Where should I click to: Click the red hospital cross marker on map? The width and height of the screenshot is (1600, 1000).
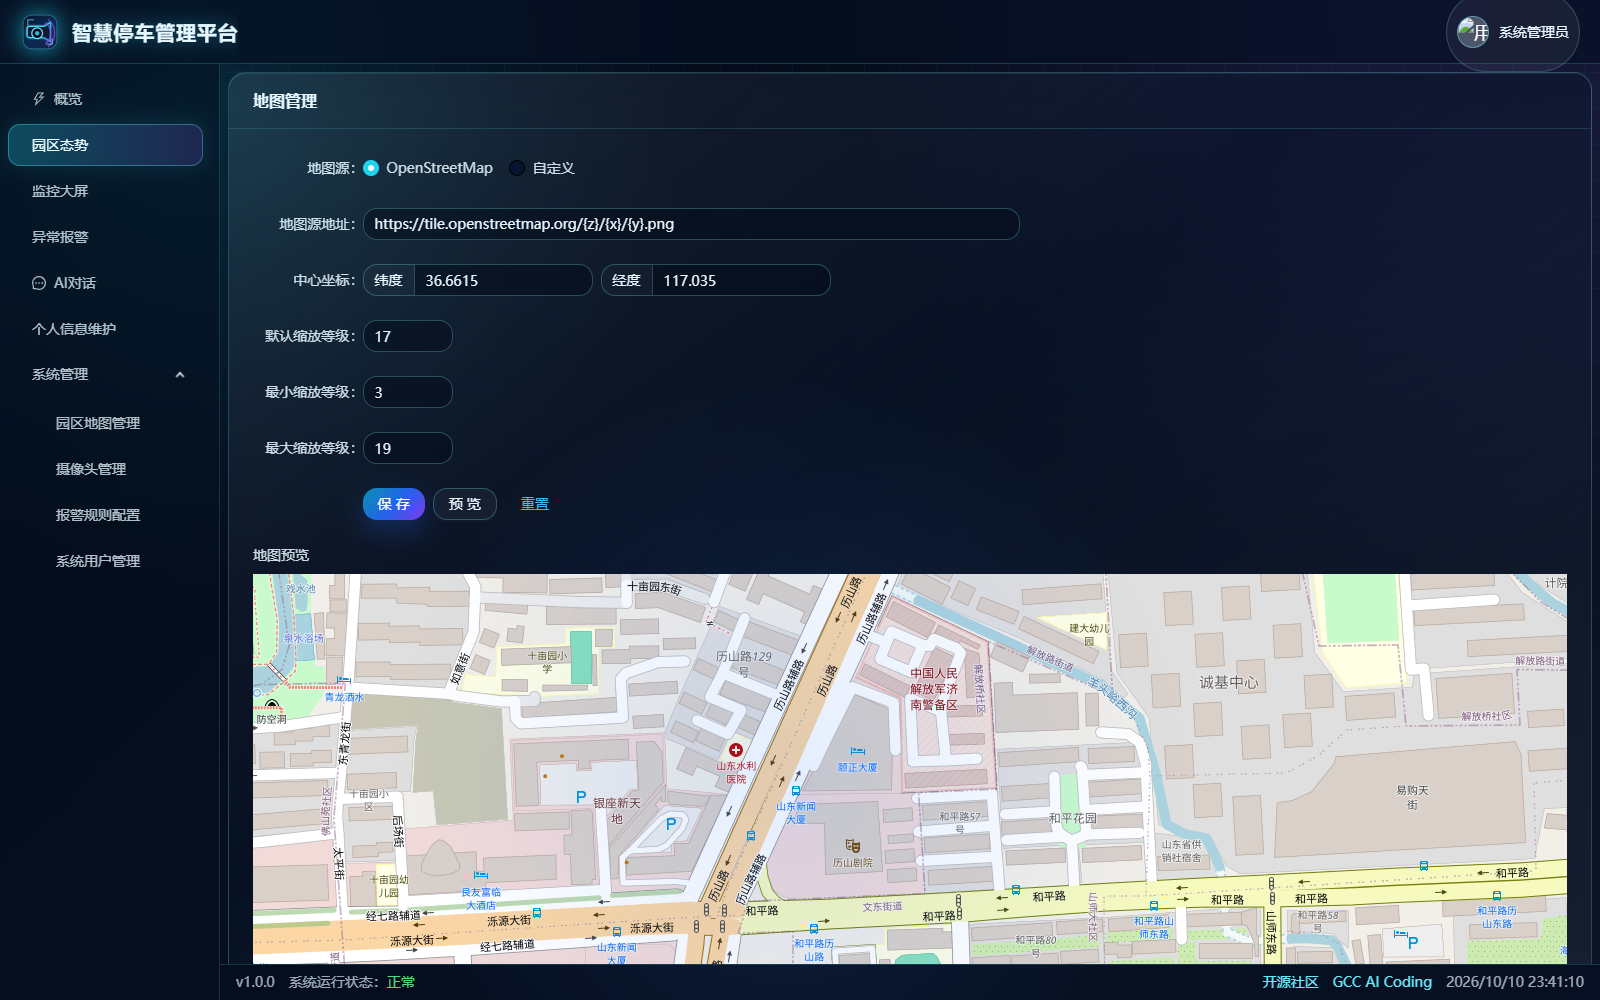click(736, 750)
